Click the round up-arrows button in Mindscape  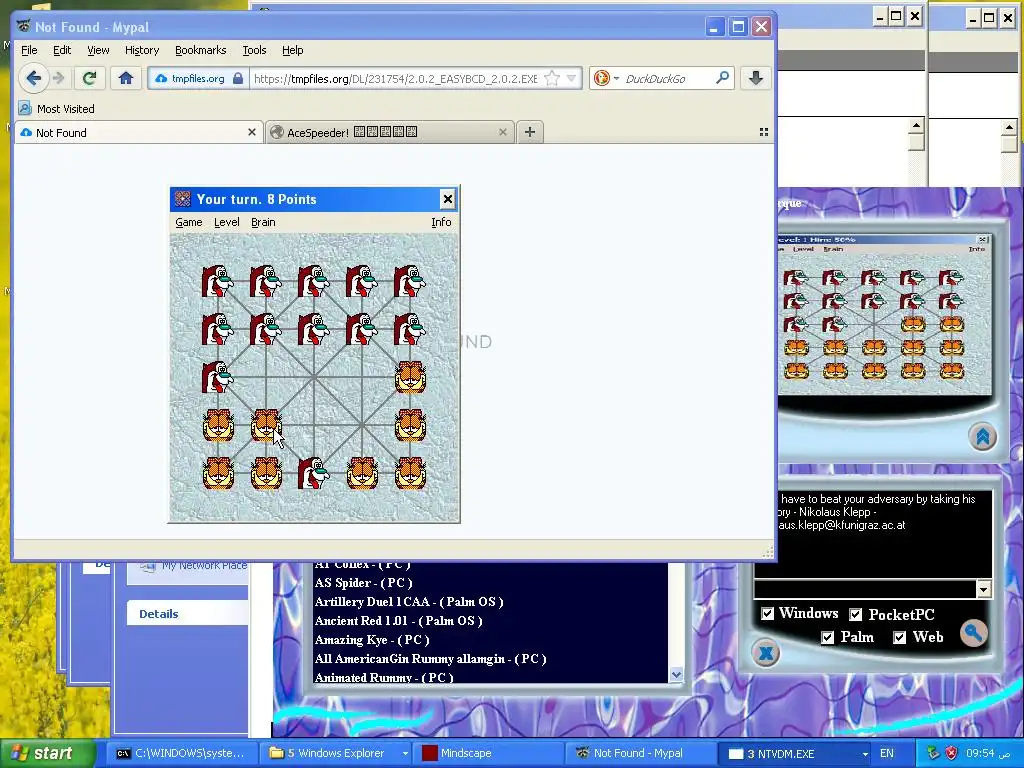(x=982, y=436)
